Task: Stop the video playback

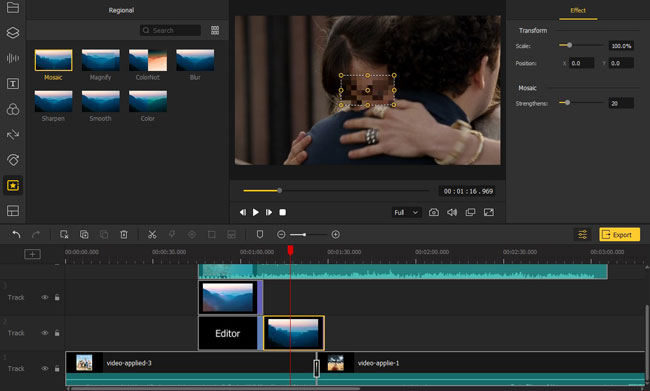Action: 282,212
